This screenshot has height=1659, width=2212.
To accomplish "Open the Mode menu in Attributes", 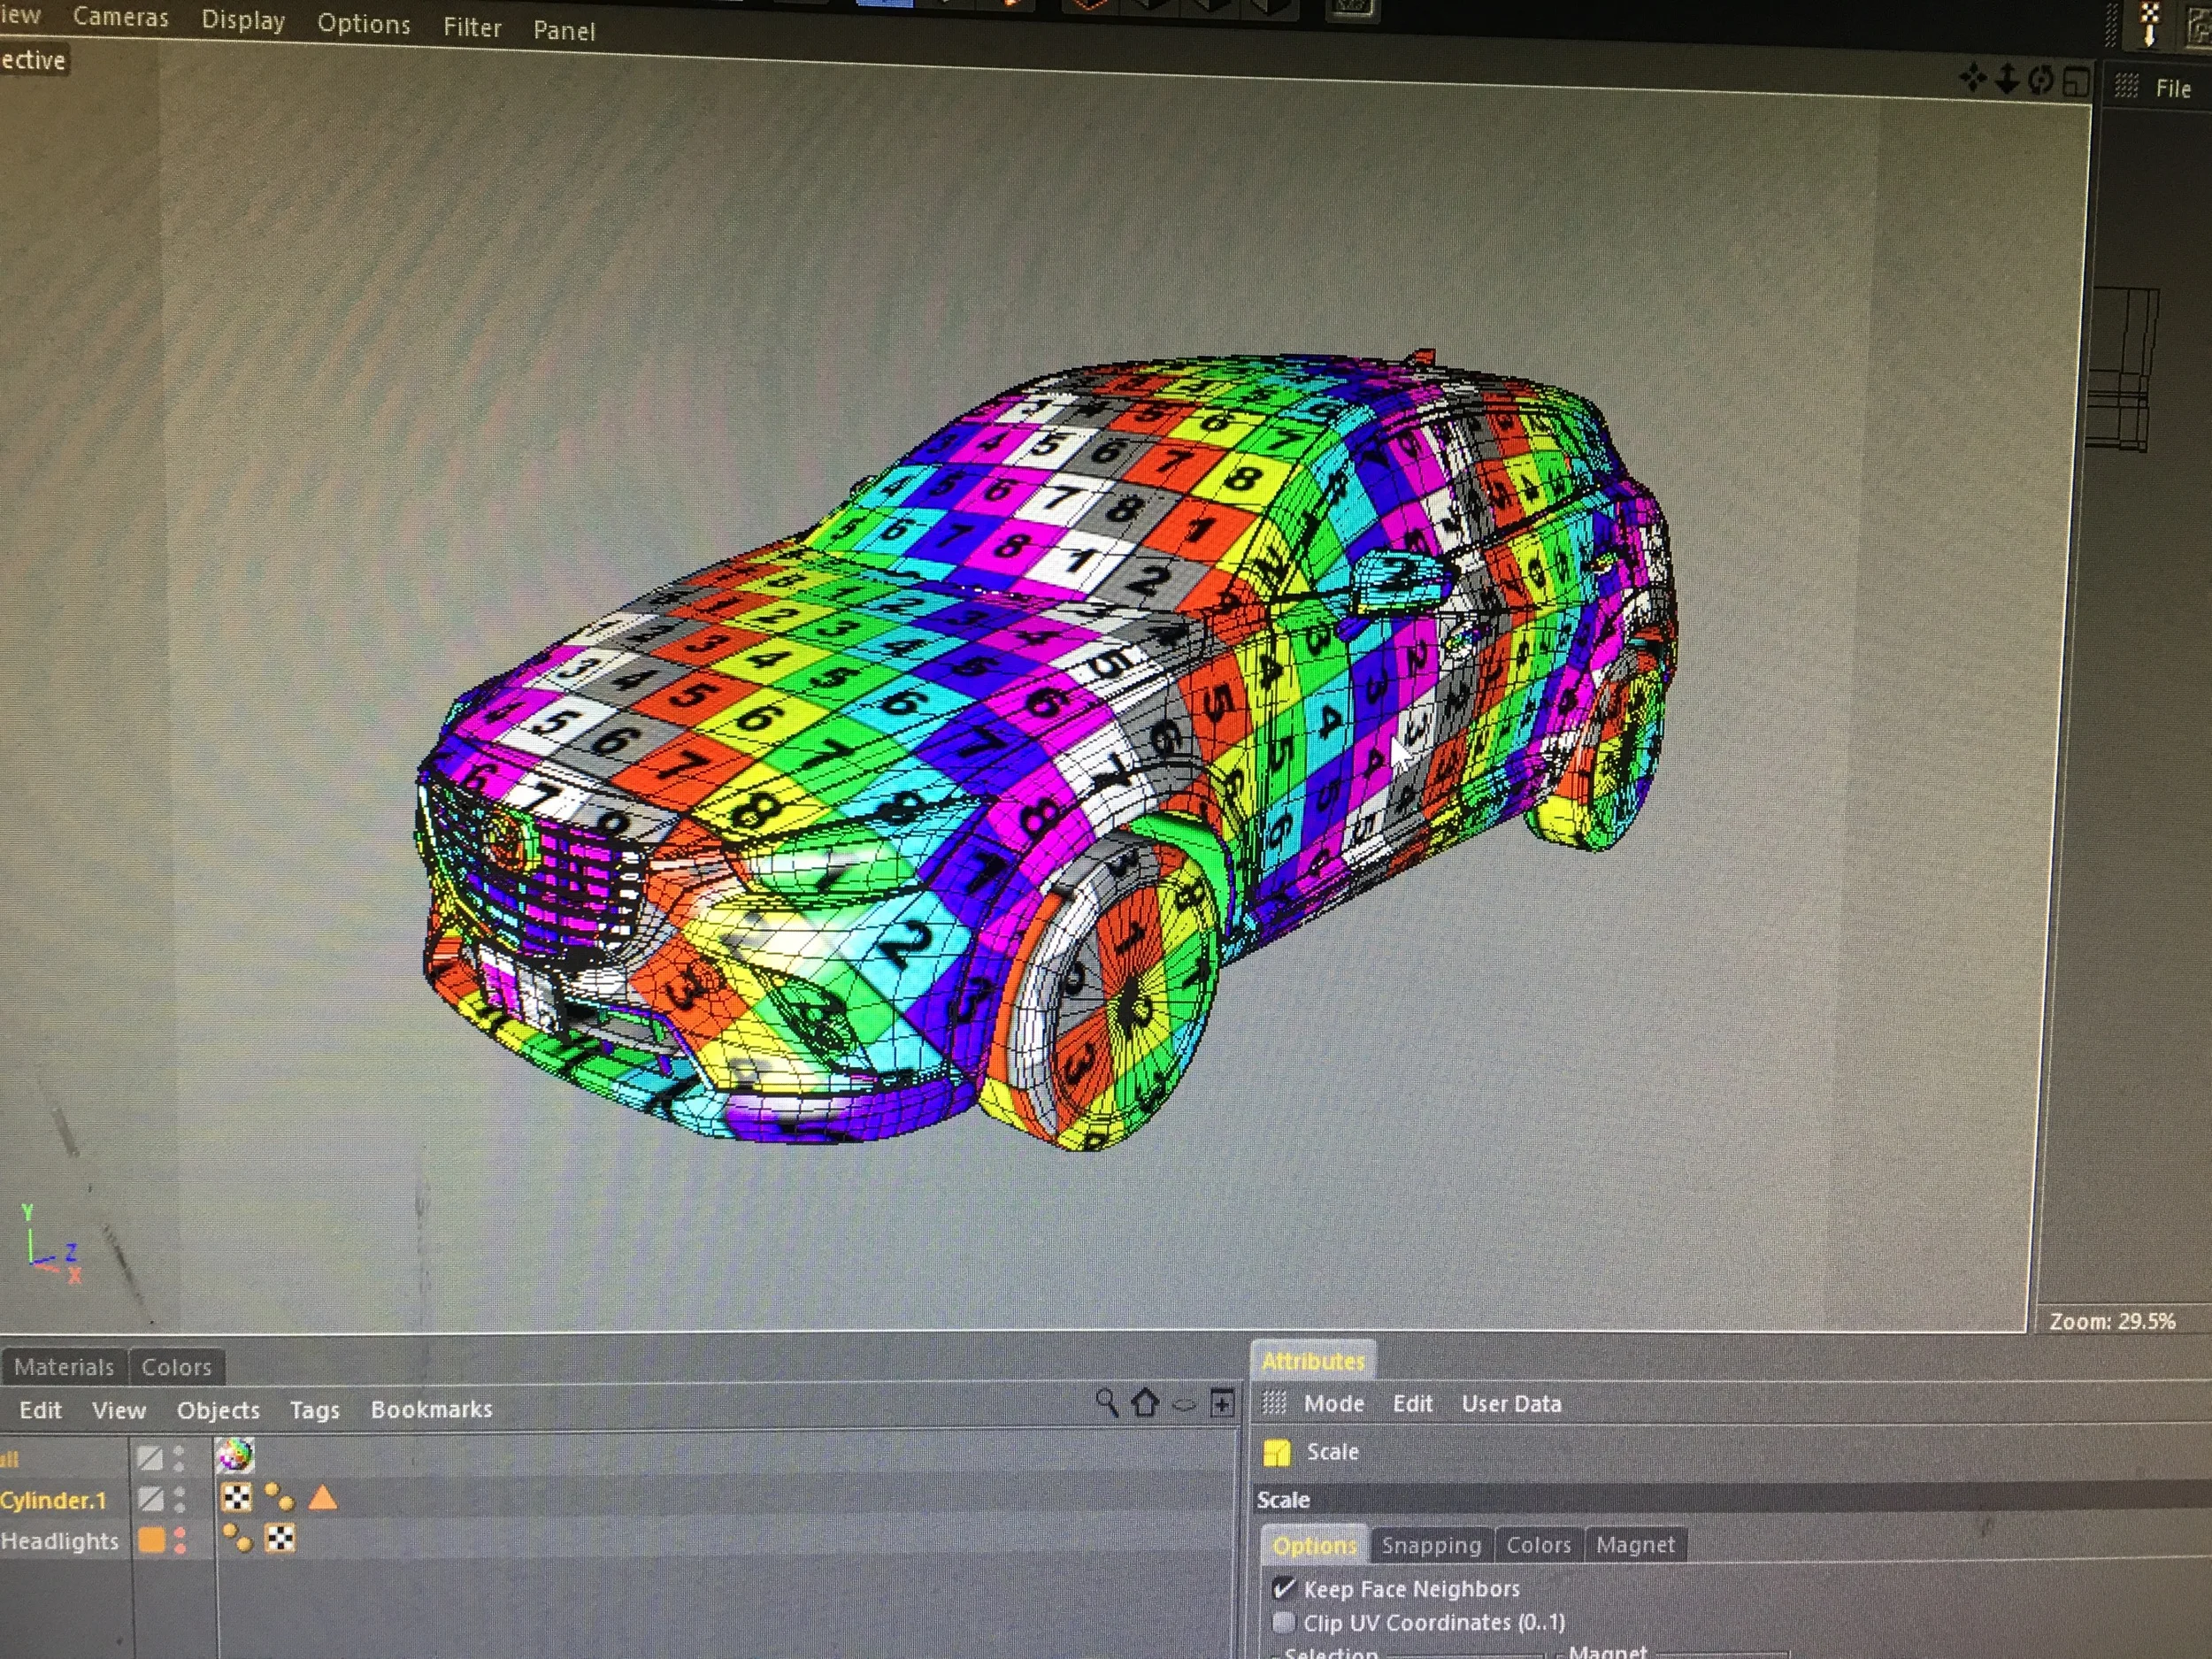I will point(1333,1404).
